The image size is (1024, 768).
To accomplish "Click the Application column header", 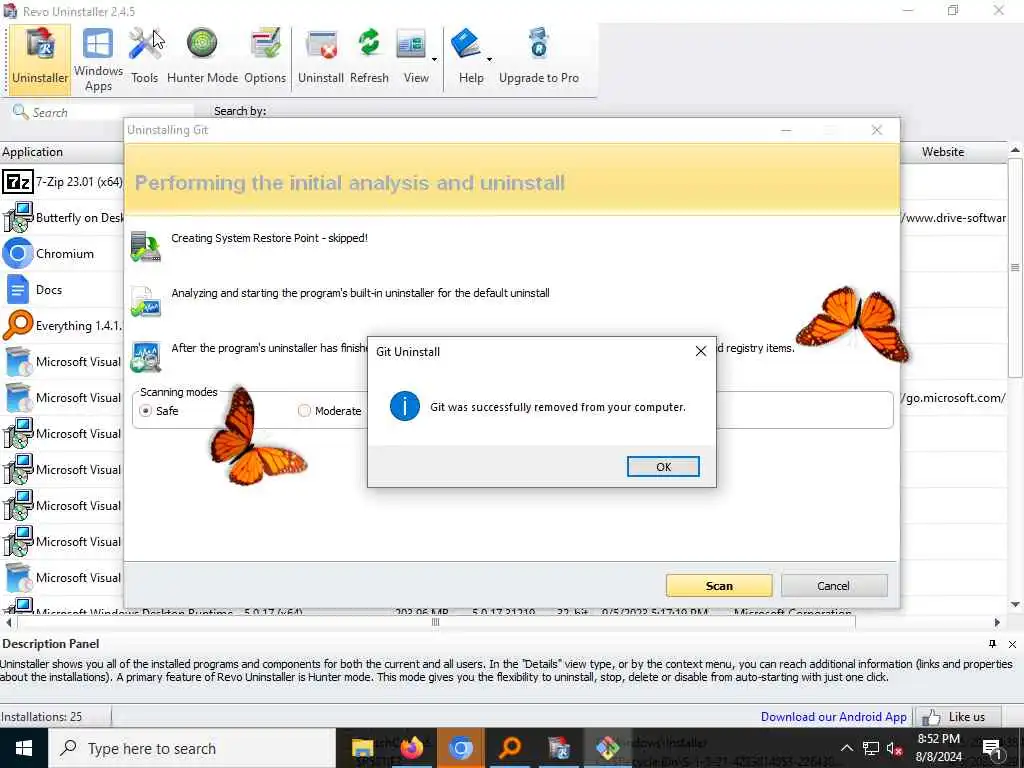I will pos(62,152).
